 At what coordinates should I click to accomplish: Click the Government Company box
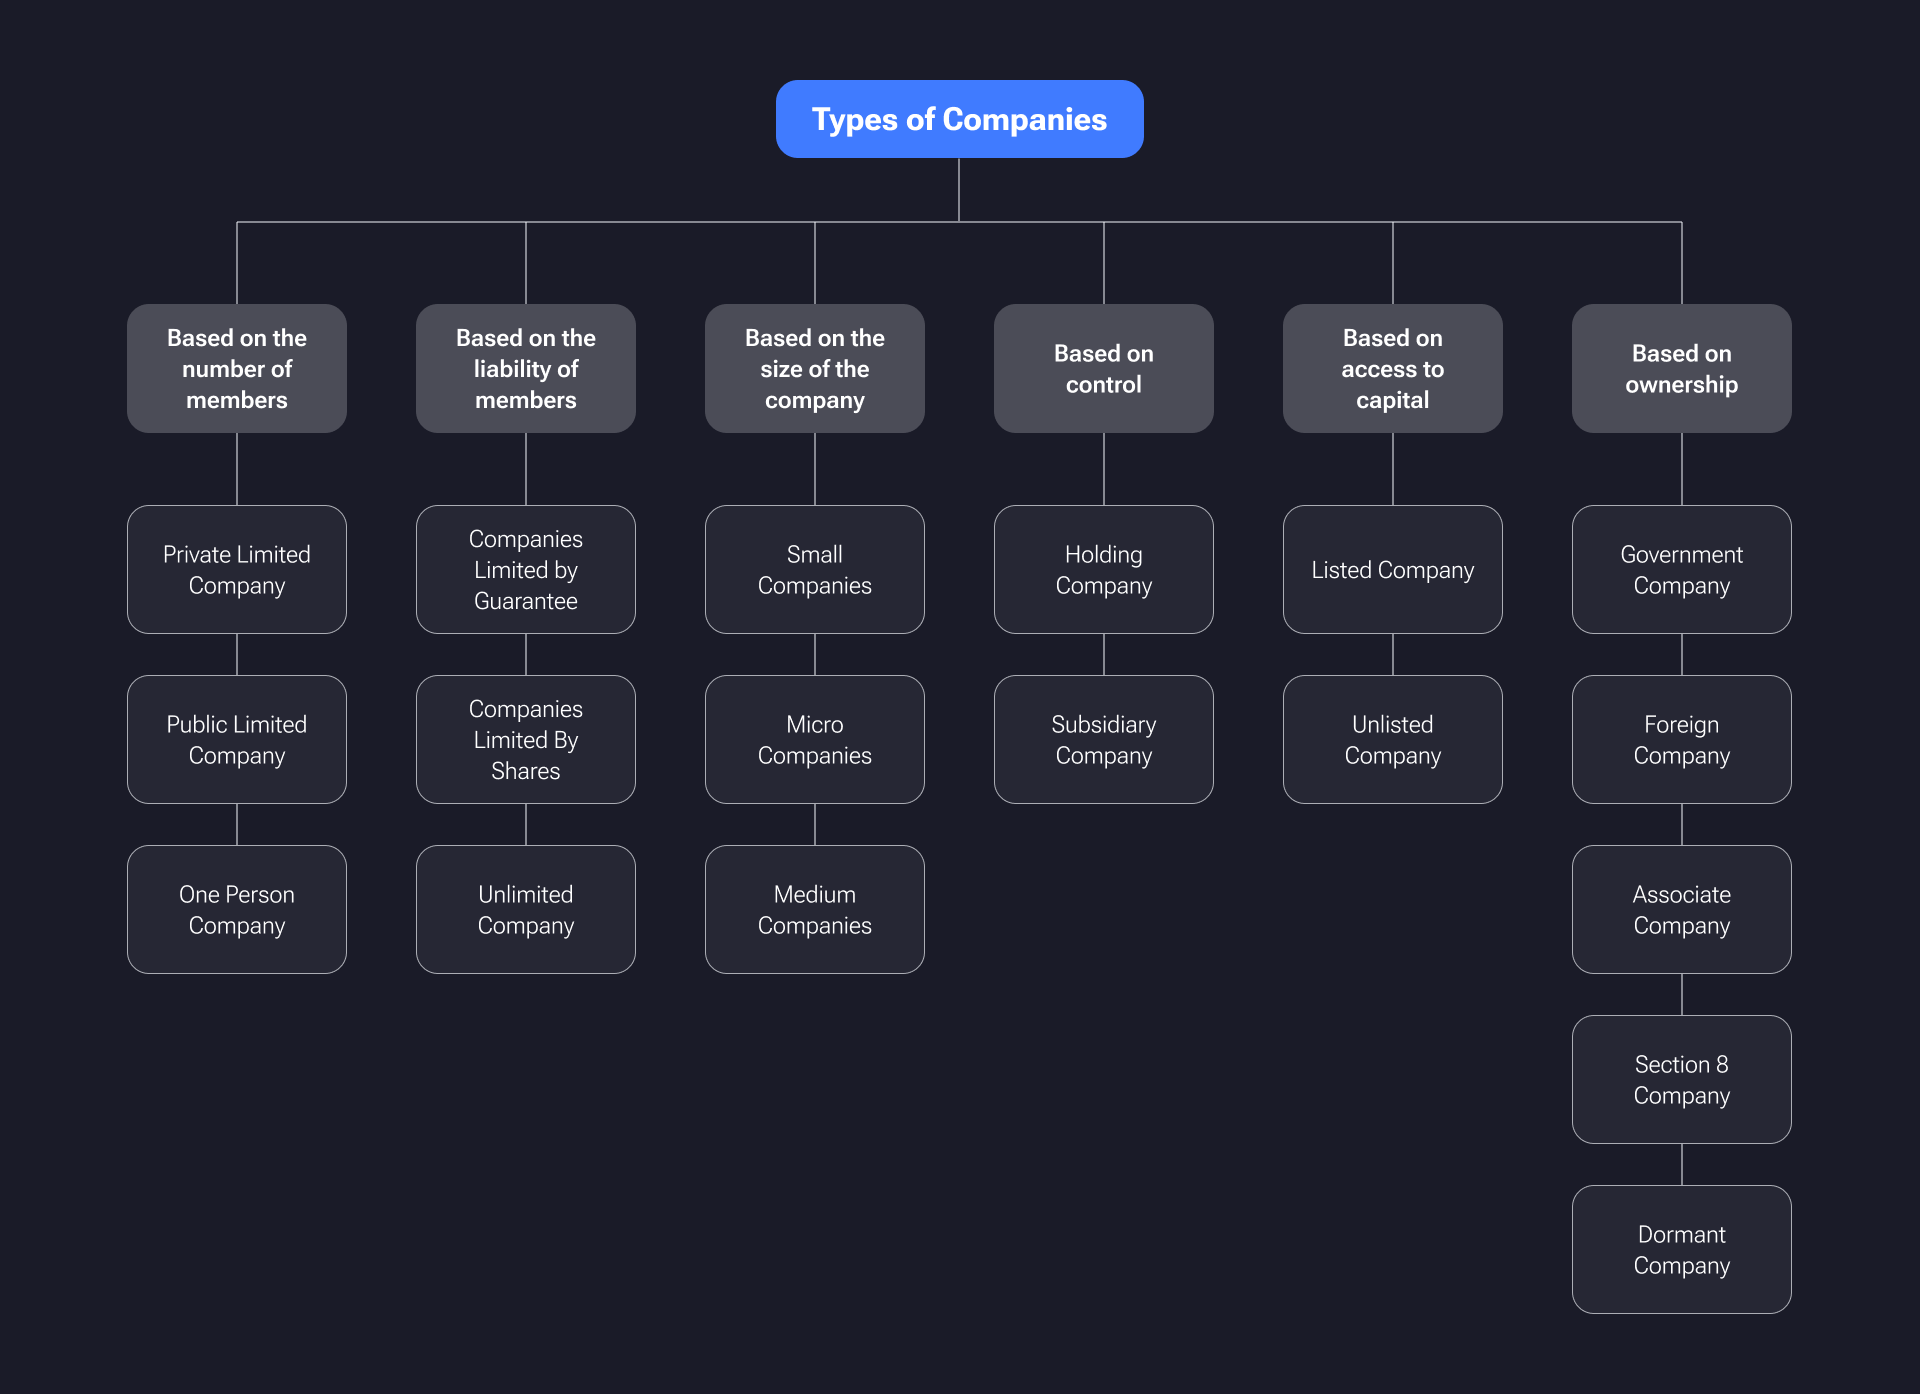pos(1682,569)
